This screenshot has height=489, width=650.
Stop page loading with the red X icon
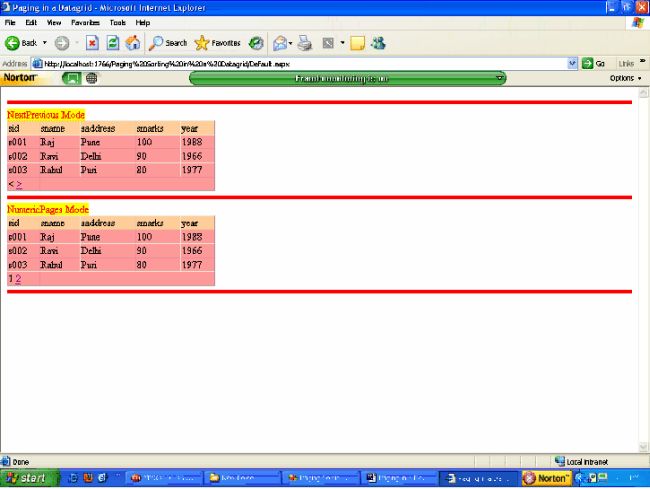[x=92, y=43]
